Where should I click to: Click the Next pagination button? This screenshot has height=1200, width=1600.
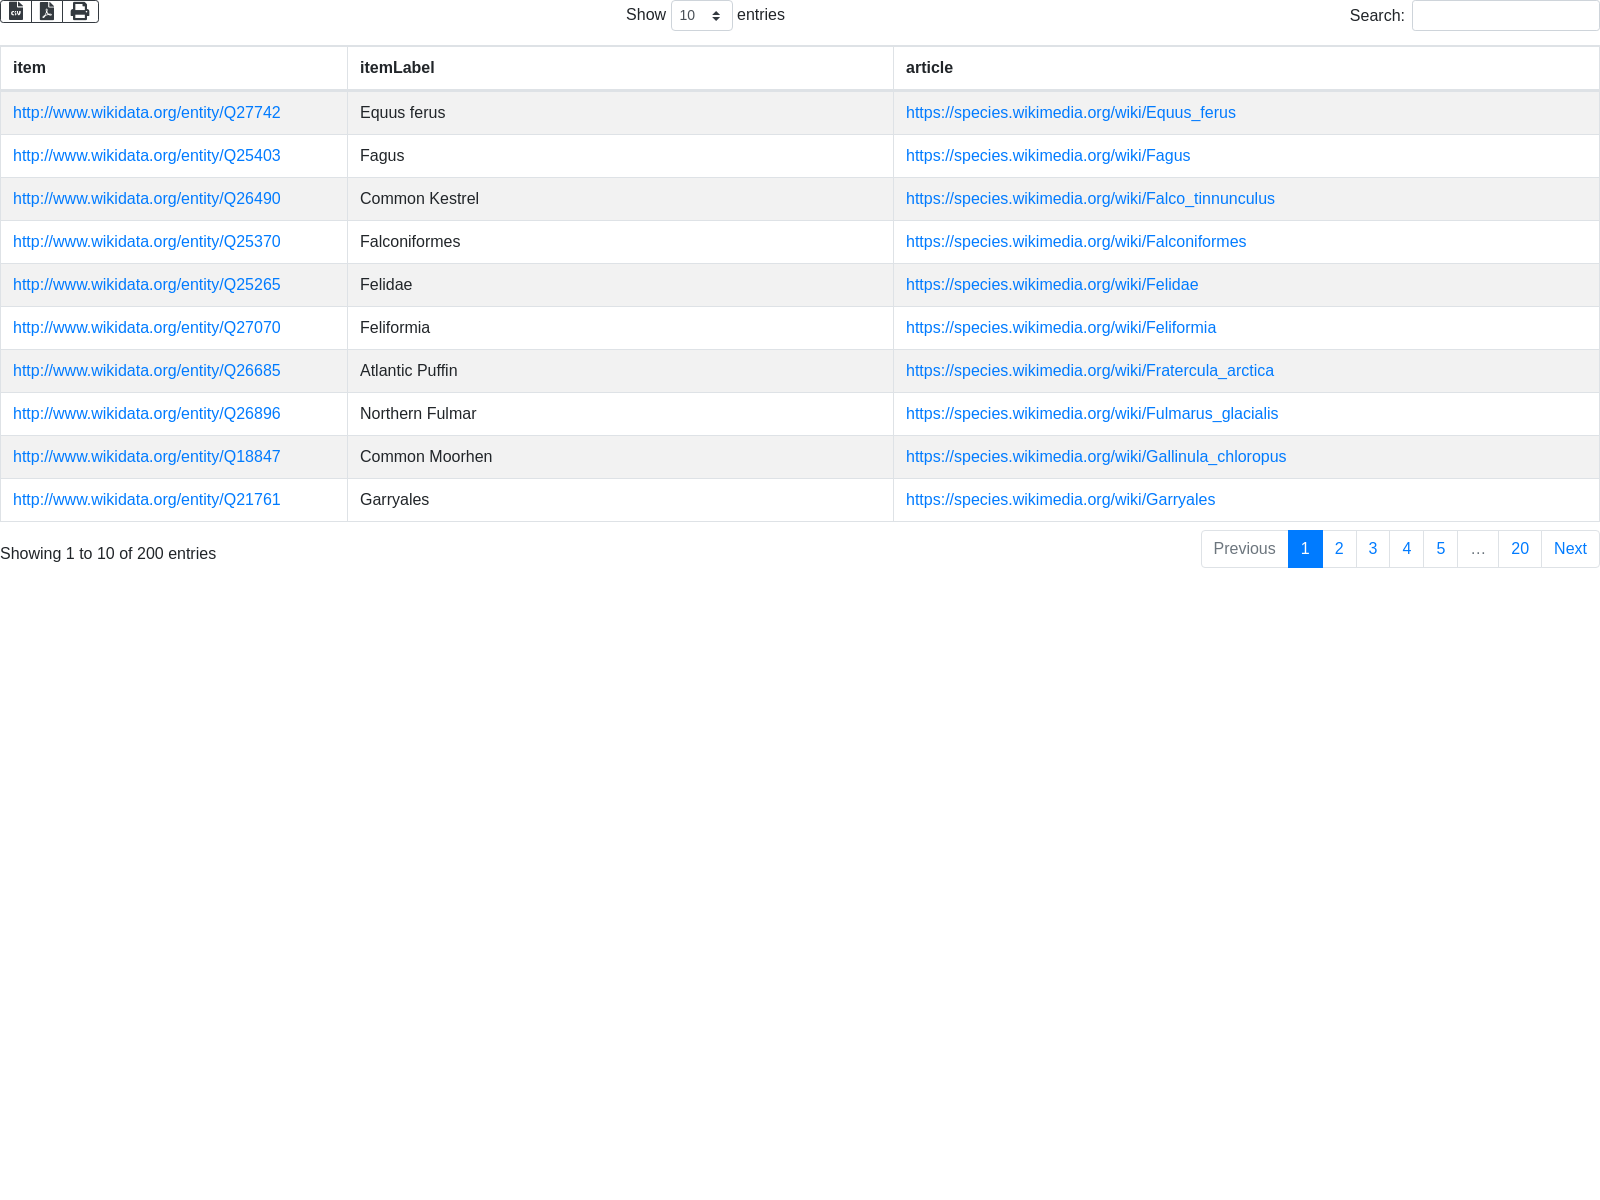(x=1570, y=549)
